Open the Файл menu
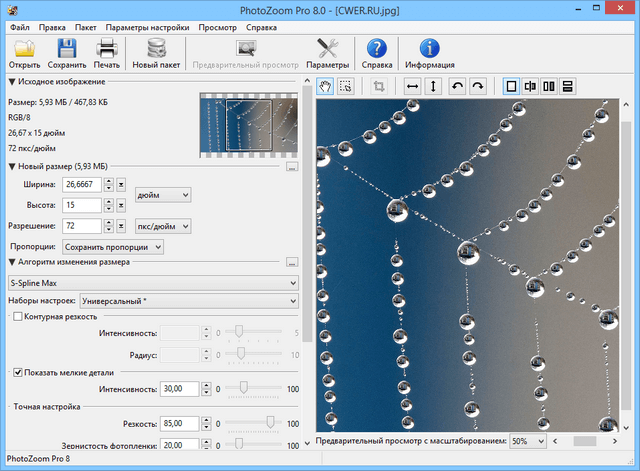The image size is (640, 471). 20,27
